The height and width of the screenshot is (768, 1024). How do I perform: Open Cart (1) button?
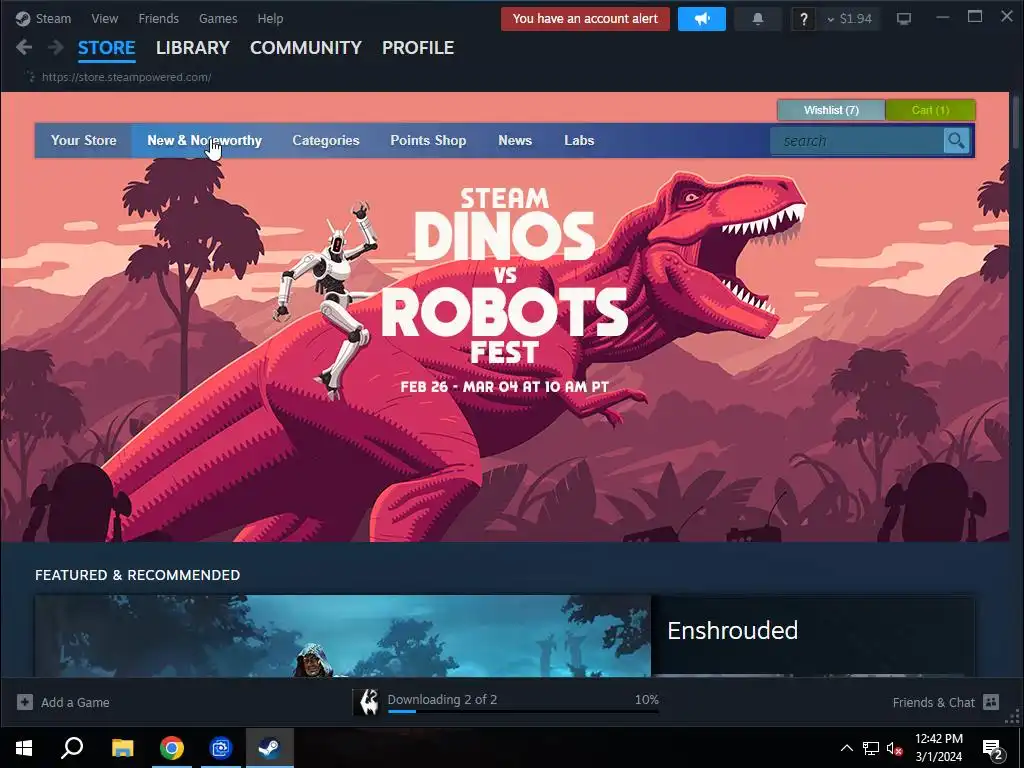pyautogui.click(x=931, y=110)
